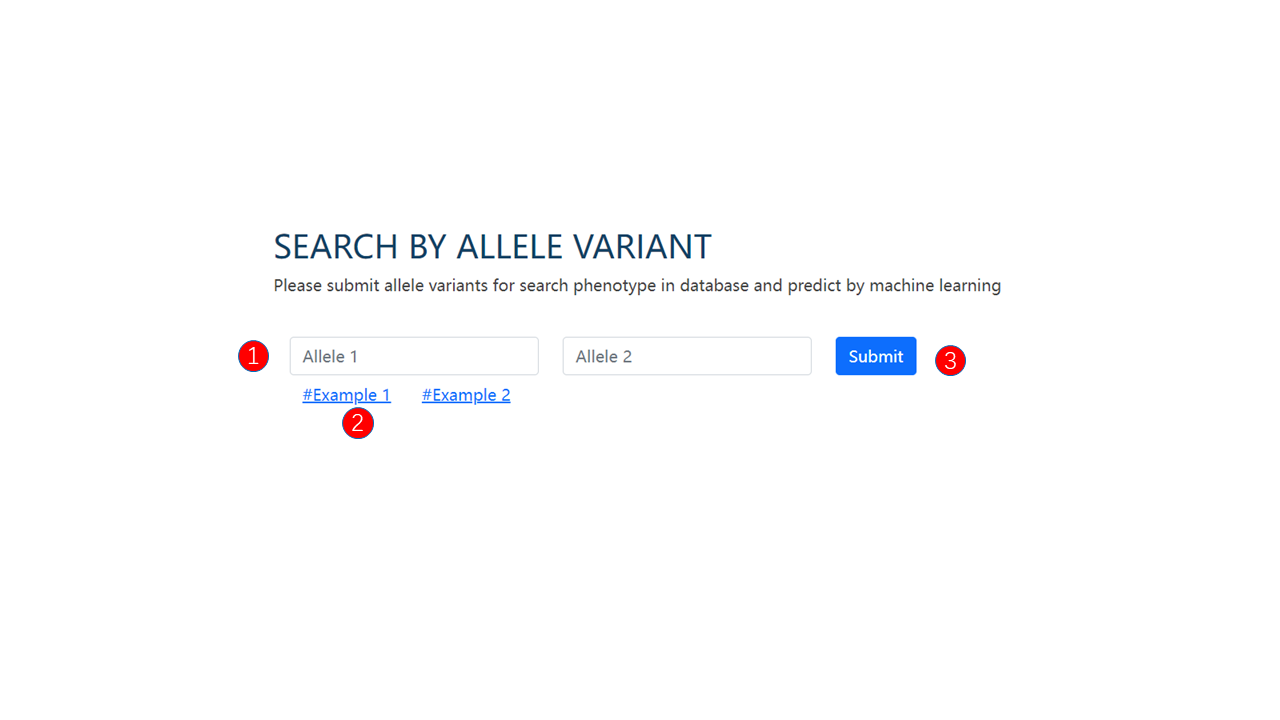The width and height of the screenshot is (1280, 720).
Task: Open the #Example 2 link
Action: [x=466, y=395]
